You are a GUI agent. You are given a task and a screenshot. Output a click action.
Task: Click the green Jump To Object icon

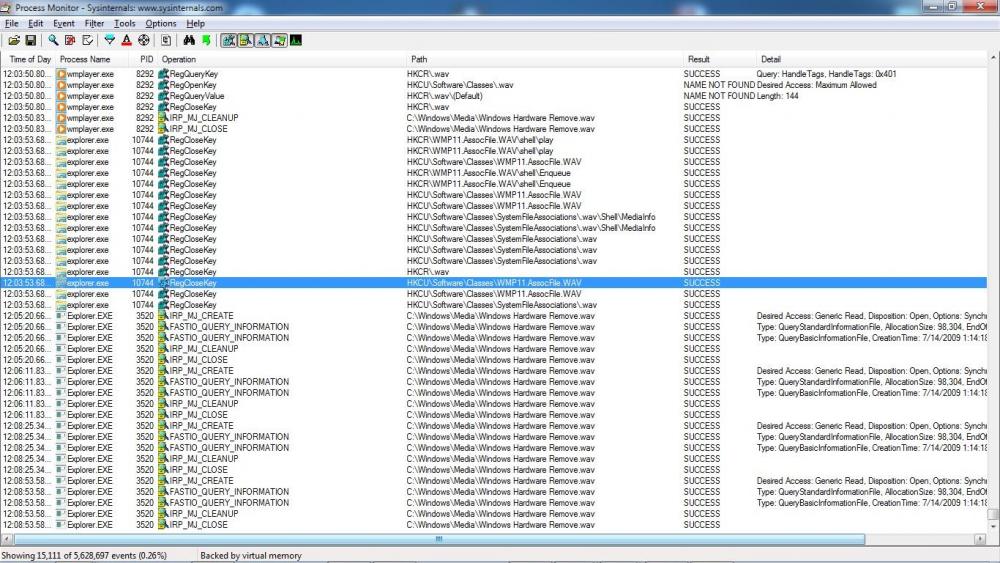pyautogui.click(x=206, y=41)
